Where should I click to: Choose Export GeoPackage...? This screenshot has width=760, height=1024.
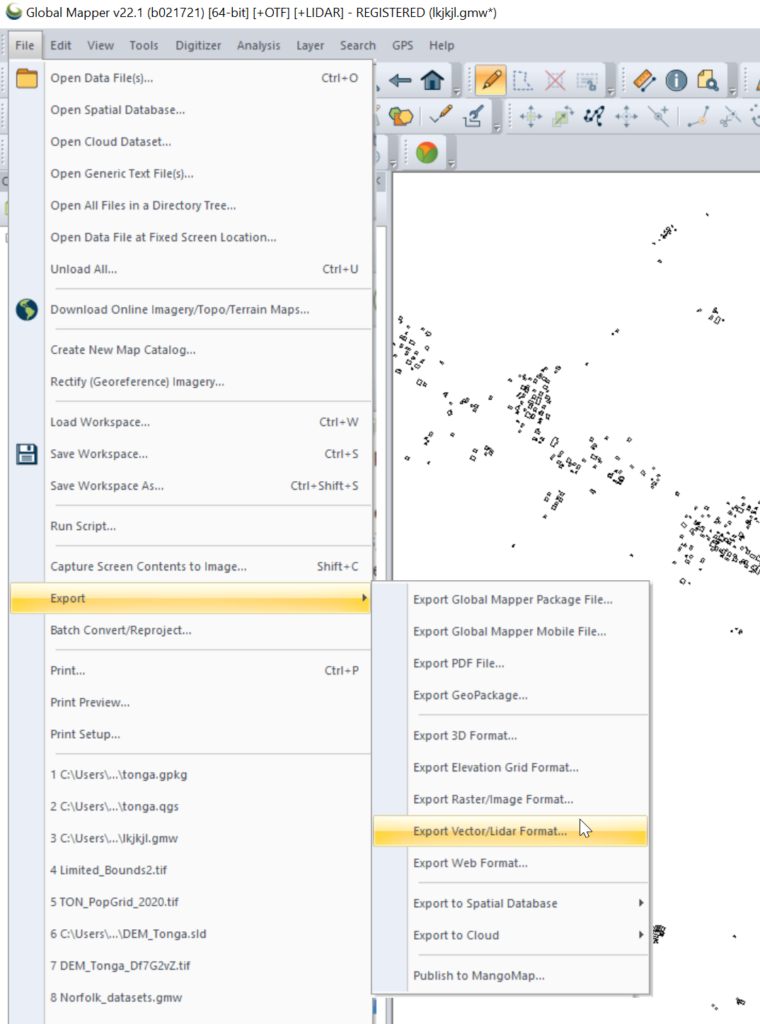pyautogui.click(x=511, y=696)
